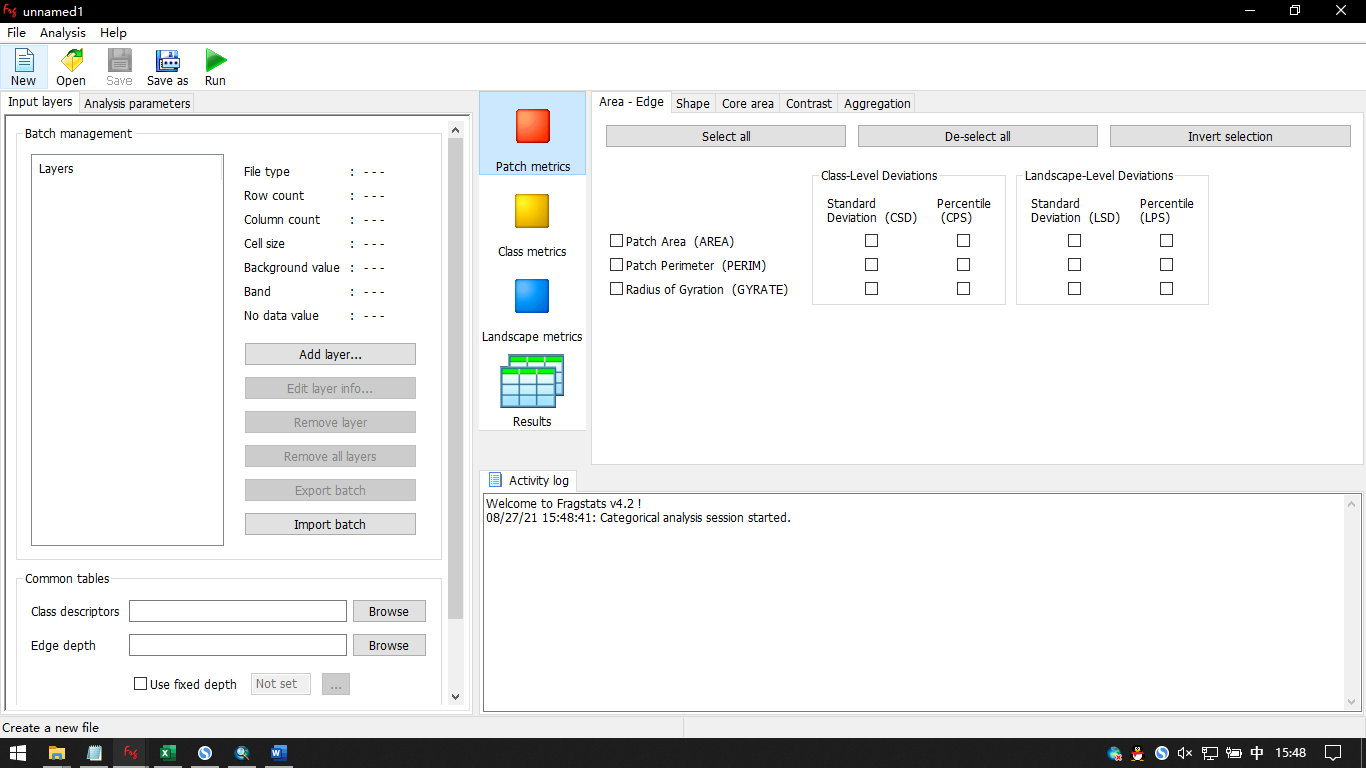Click the Remove layer button

(x=330, y=423)
